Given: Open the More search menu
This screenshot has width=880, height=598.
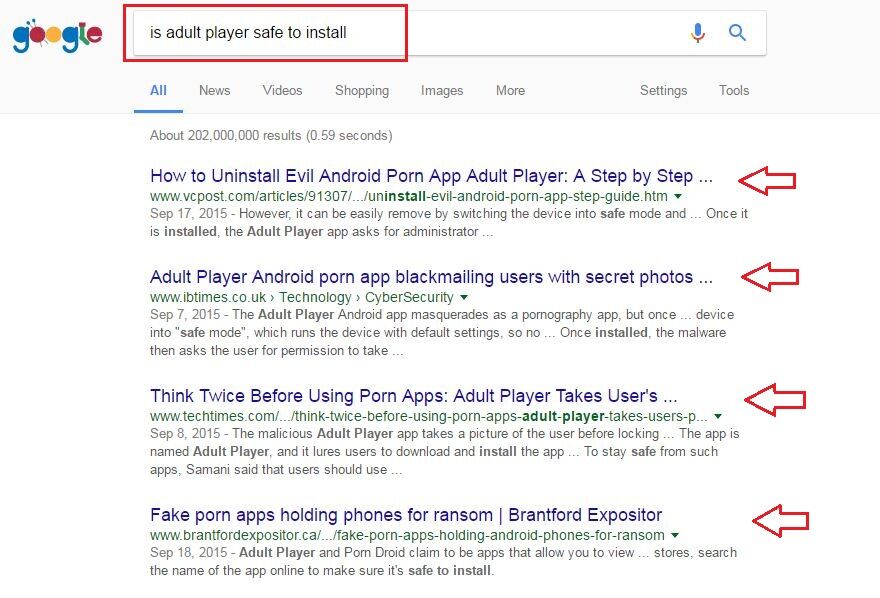Looking at the screenshot, I should (510, 90).
